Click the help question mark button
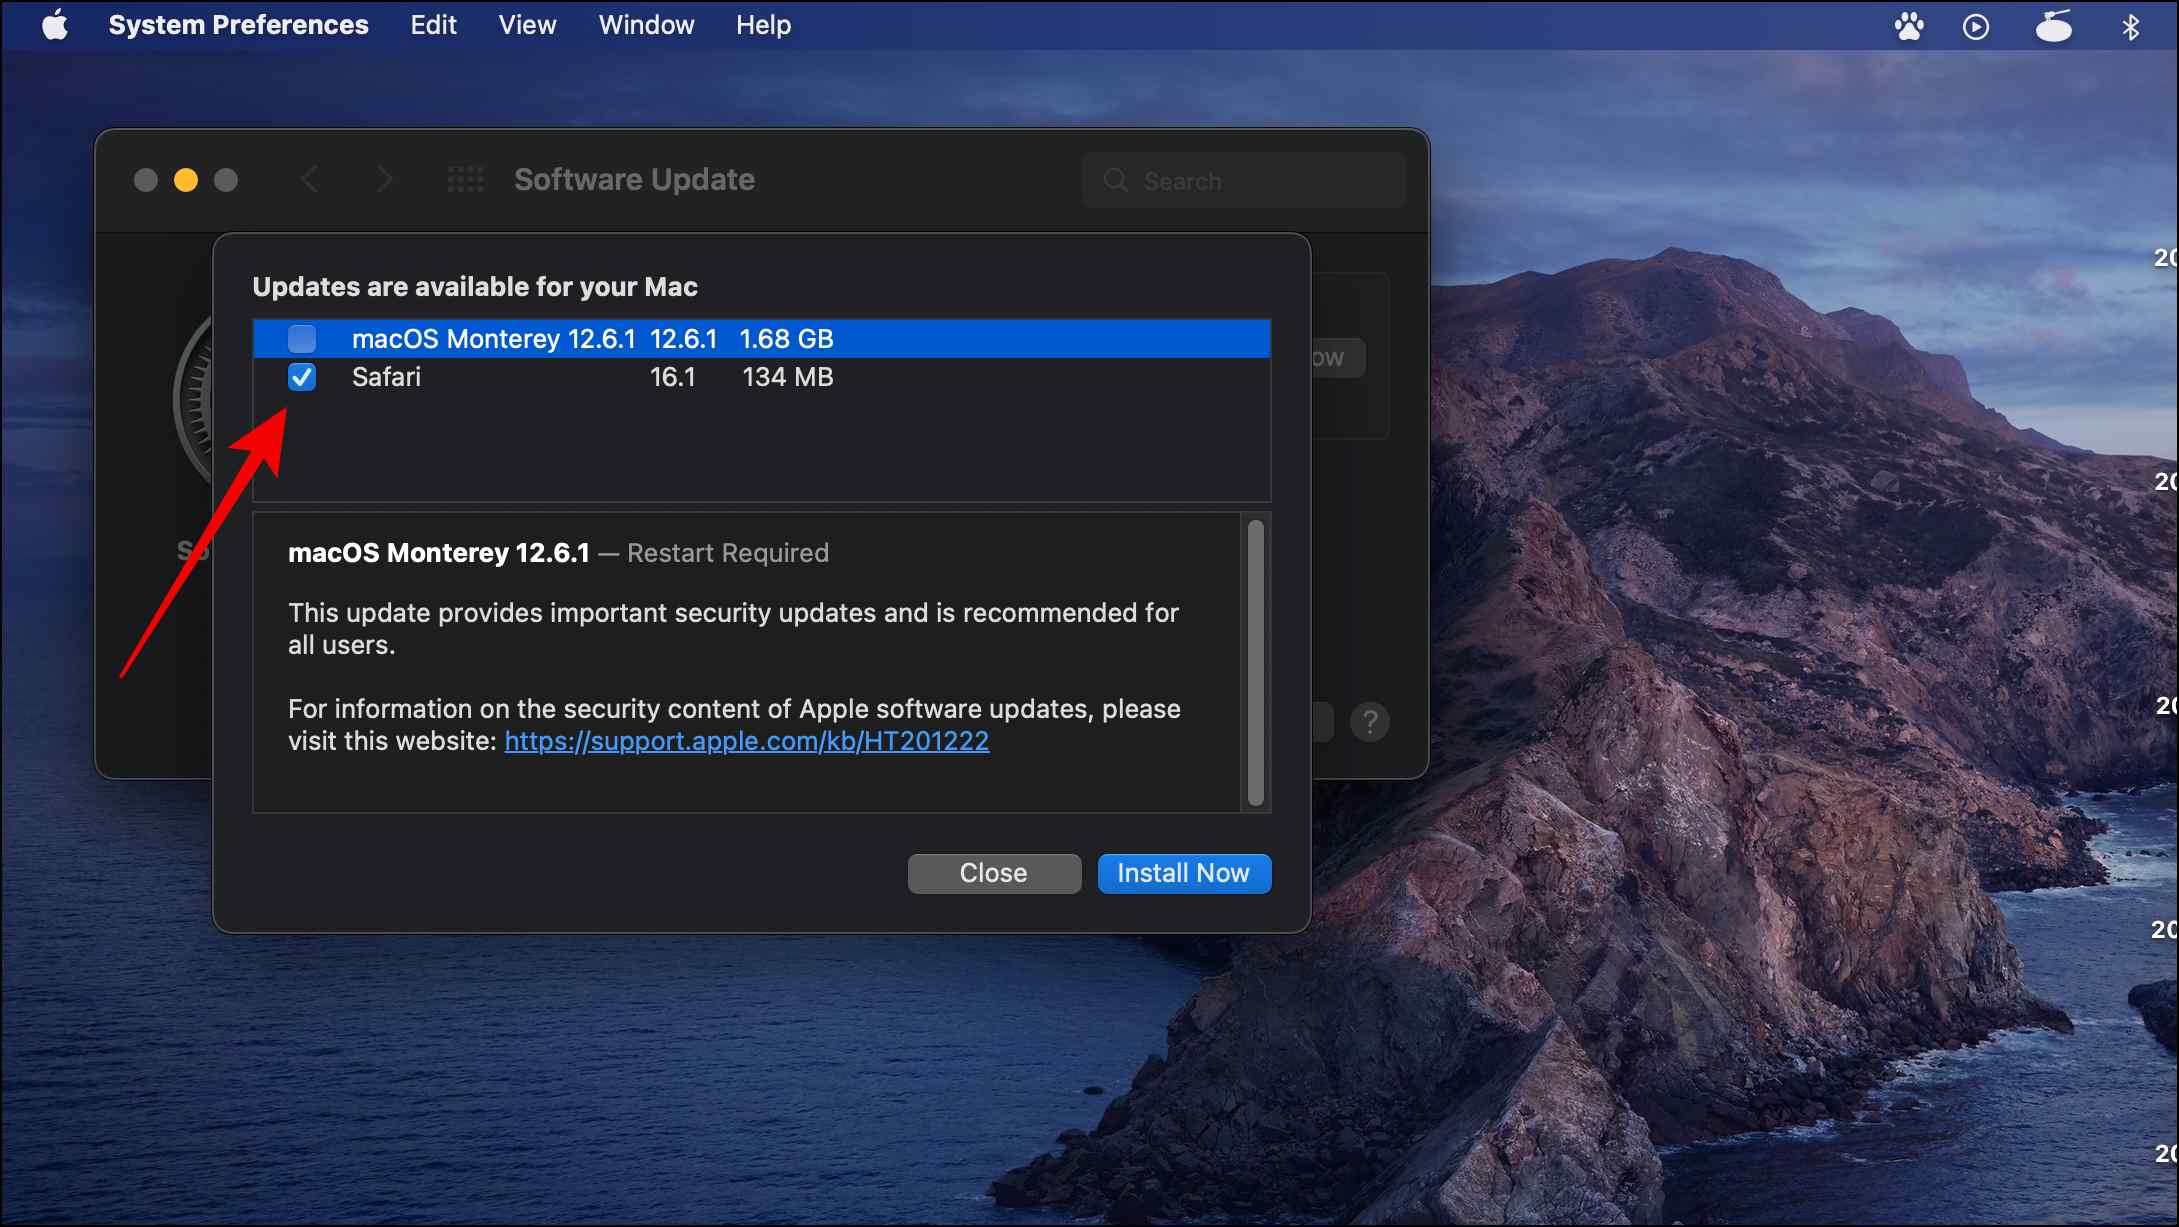This screenshot has width=2179, height=1227. click(x=1370, y=721)
